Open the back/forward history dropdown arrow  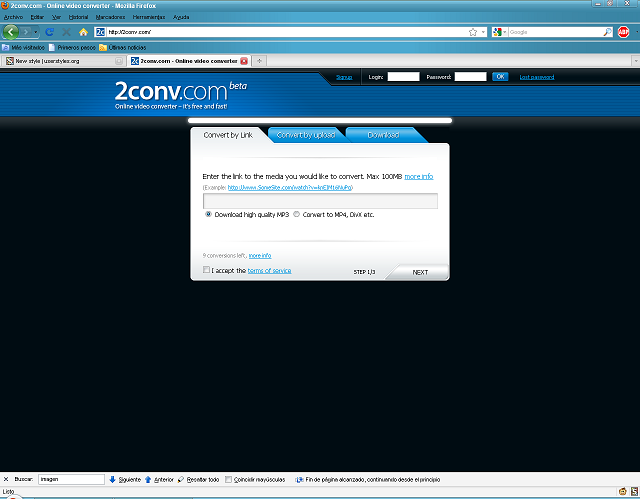pos(36,32)
